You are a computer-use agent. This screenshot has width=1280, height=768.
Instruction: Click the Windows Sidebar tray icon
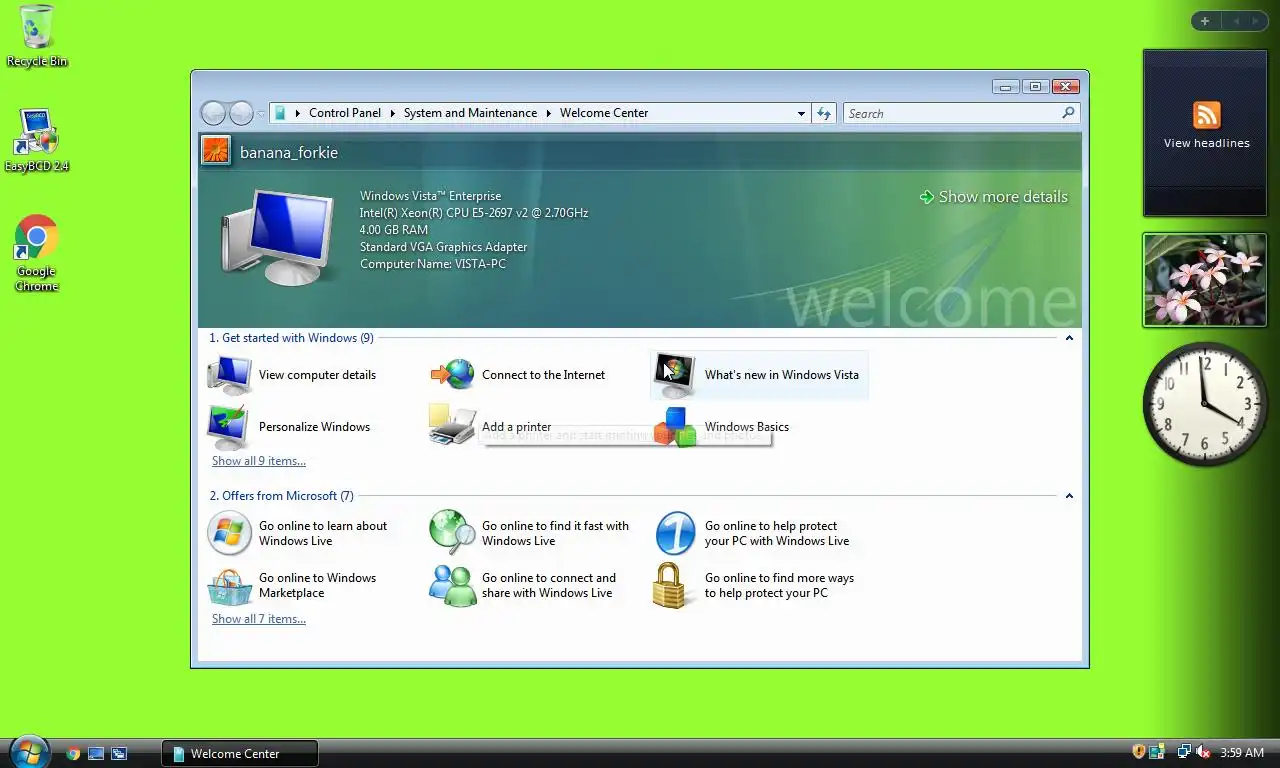(x=1158, y=752)
